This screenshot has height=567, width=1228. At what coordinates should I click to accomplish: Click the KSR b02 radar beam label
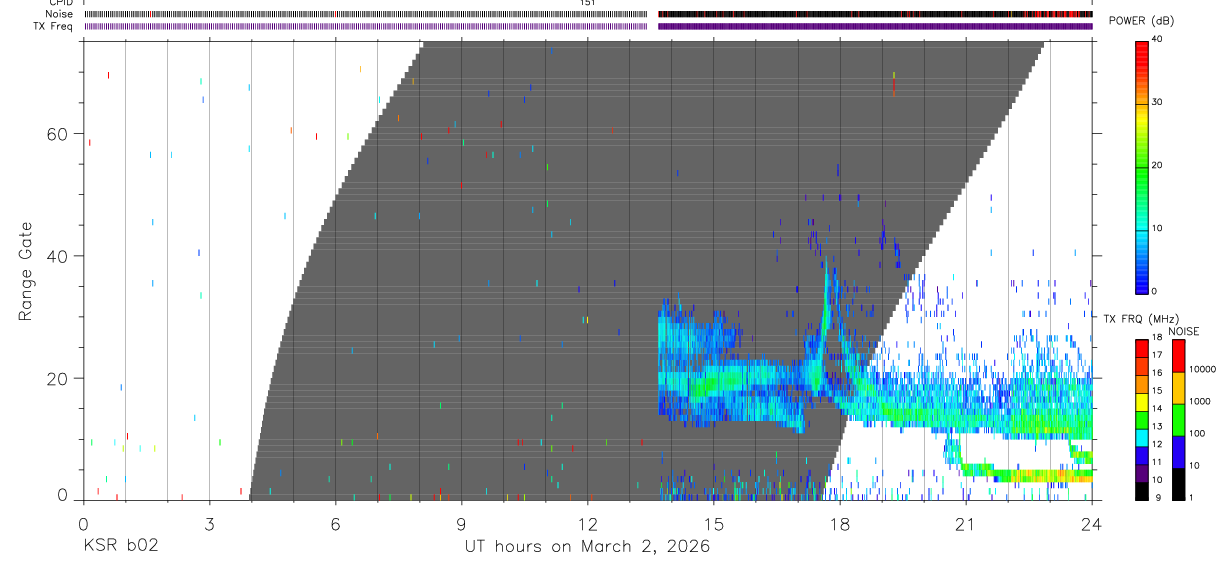click(x=121, y=546)
